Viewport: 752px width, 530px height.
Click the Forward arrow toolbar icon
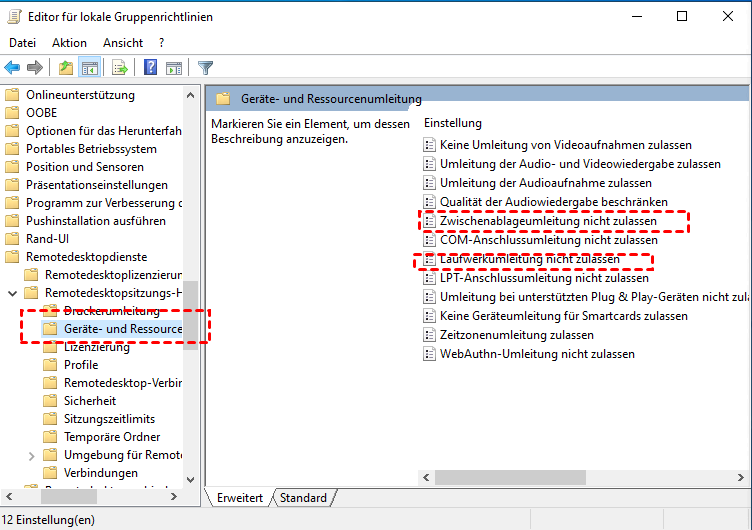click(x=34, y=68)
